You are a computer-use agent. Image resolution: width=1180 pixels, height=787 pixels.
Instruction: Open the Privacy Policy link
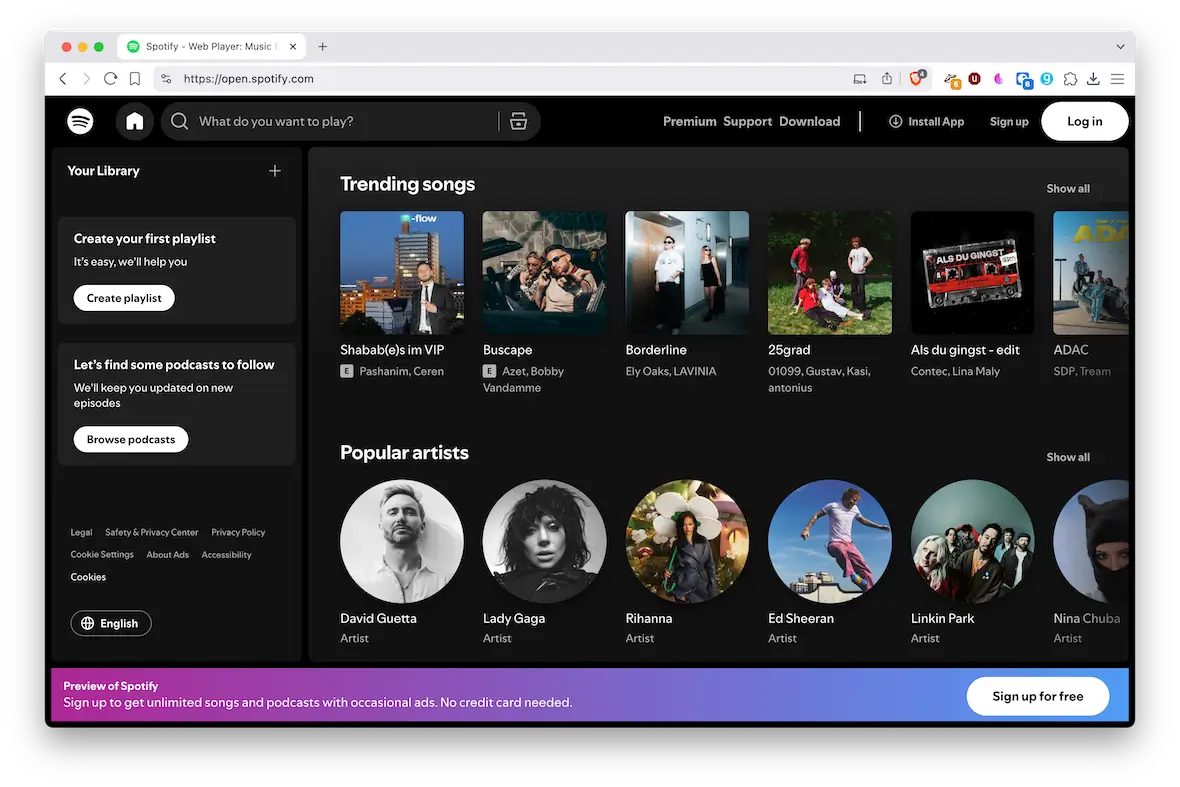[x=238, y=532]
